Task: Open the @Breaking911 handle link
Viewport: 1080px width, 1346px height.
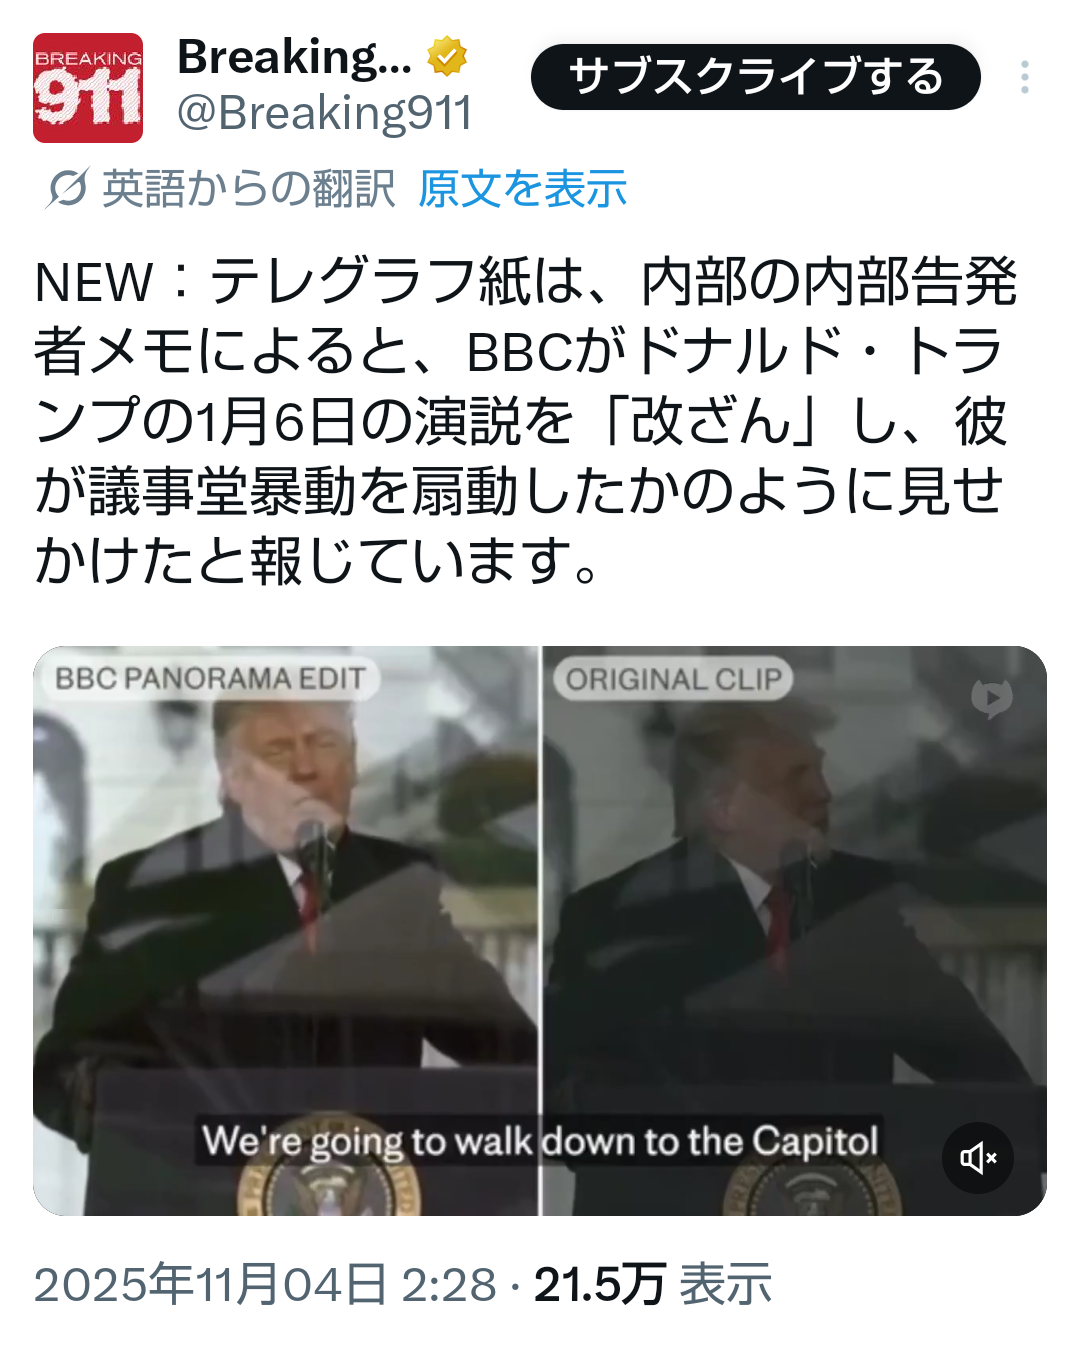Action: (x=324, y=113)
